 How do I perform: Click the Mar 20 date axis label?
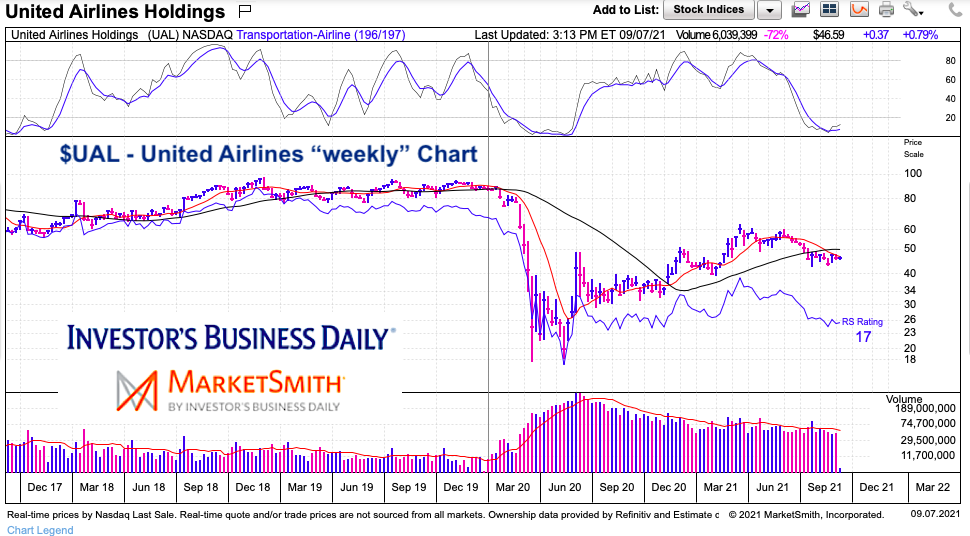click(x=513, y=487)
